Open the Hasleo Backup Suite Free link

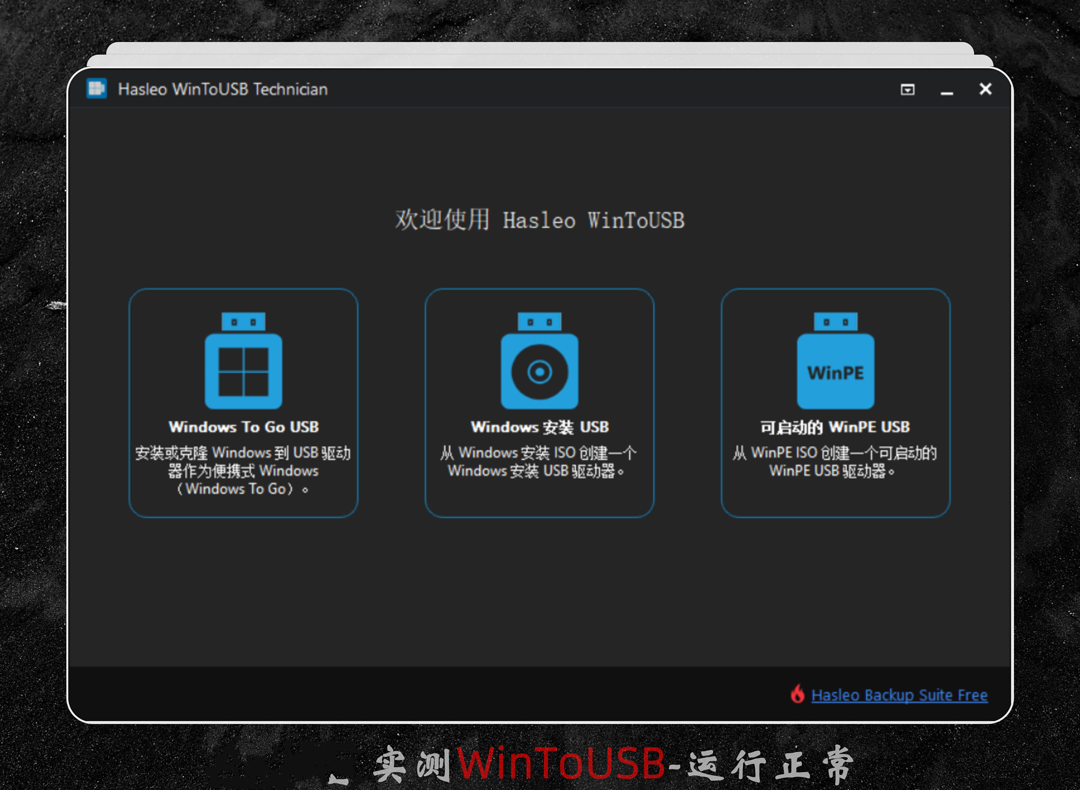pos(900,695)
